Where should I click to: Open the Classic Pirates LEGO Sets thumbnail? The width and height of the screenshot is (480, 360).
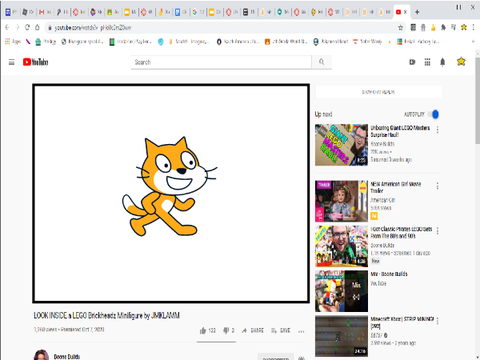341,246
